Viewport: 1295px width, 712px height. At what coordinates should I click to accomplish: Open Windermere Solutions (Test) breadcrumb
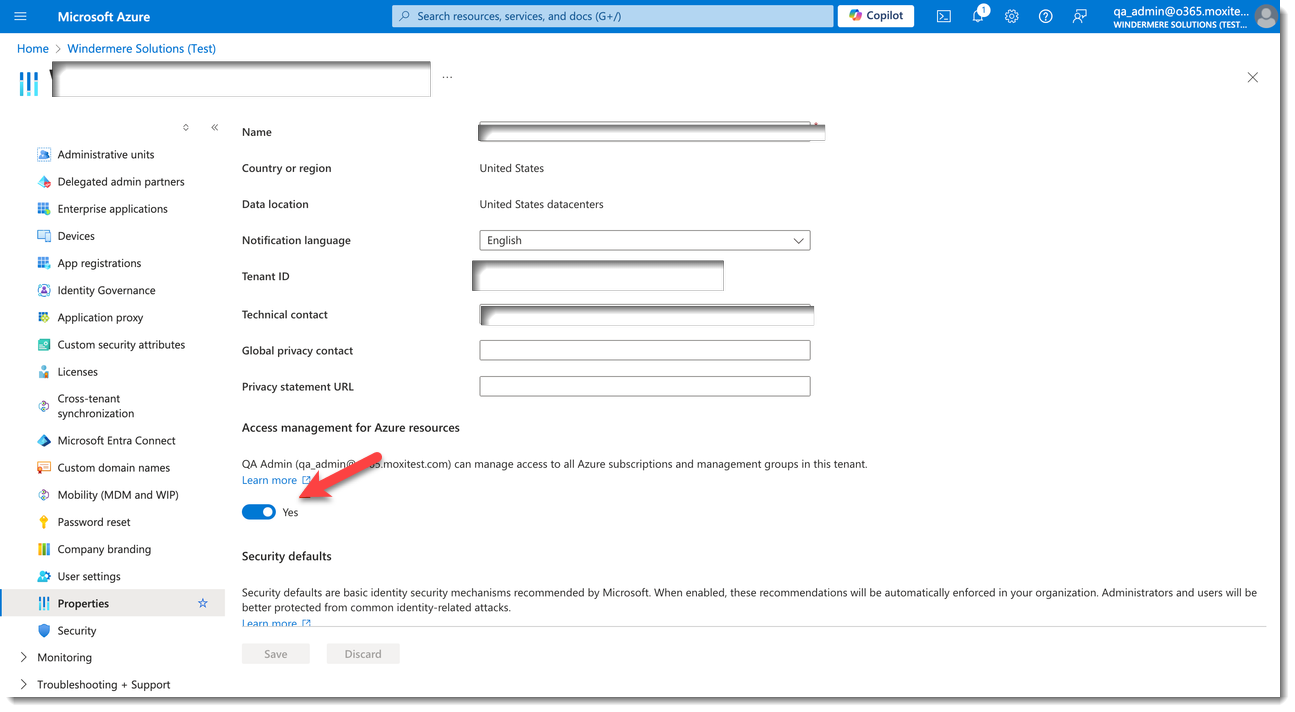click(142, 48)
